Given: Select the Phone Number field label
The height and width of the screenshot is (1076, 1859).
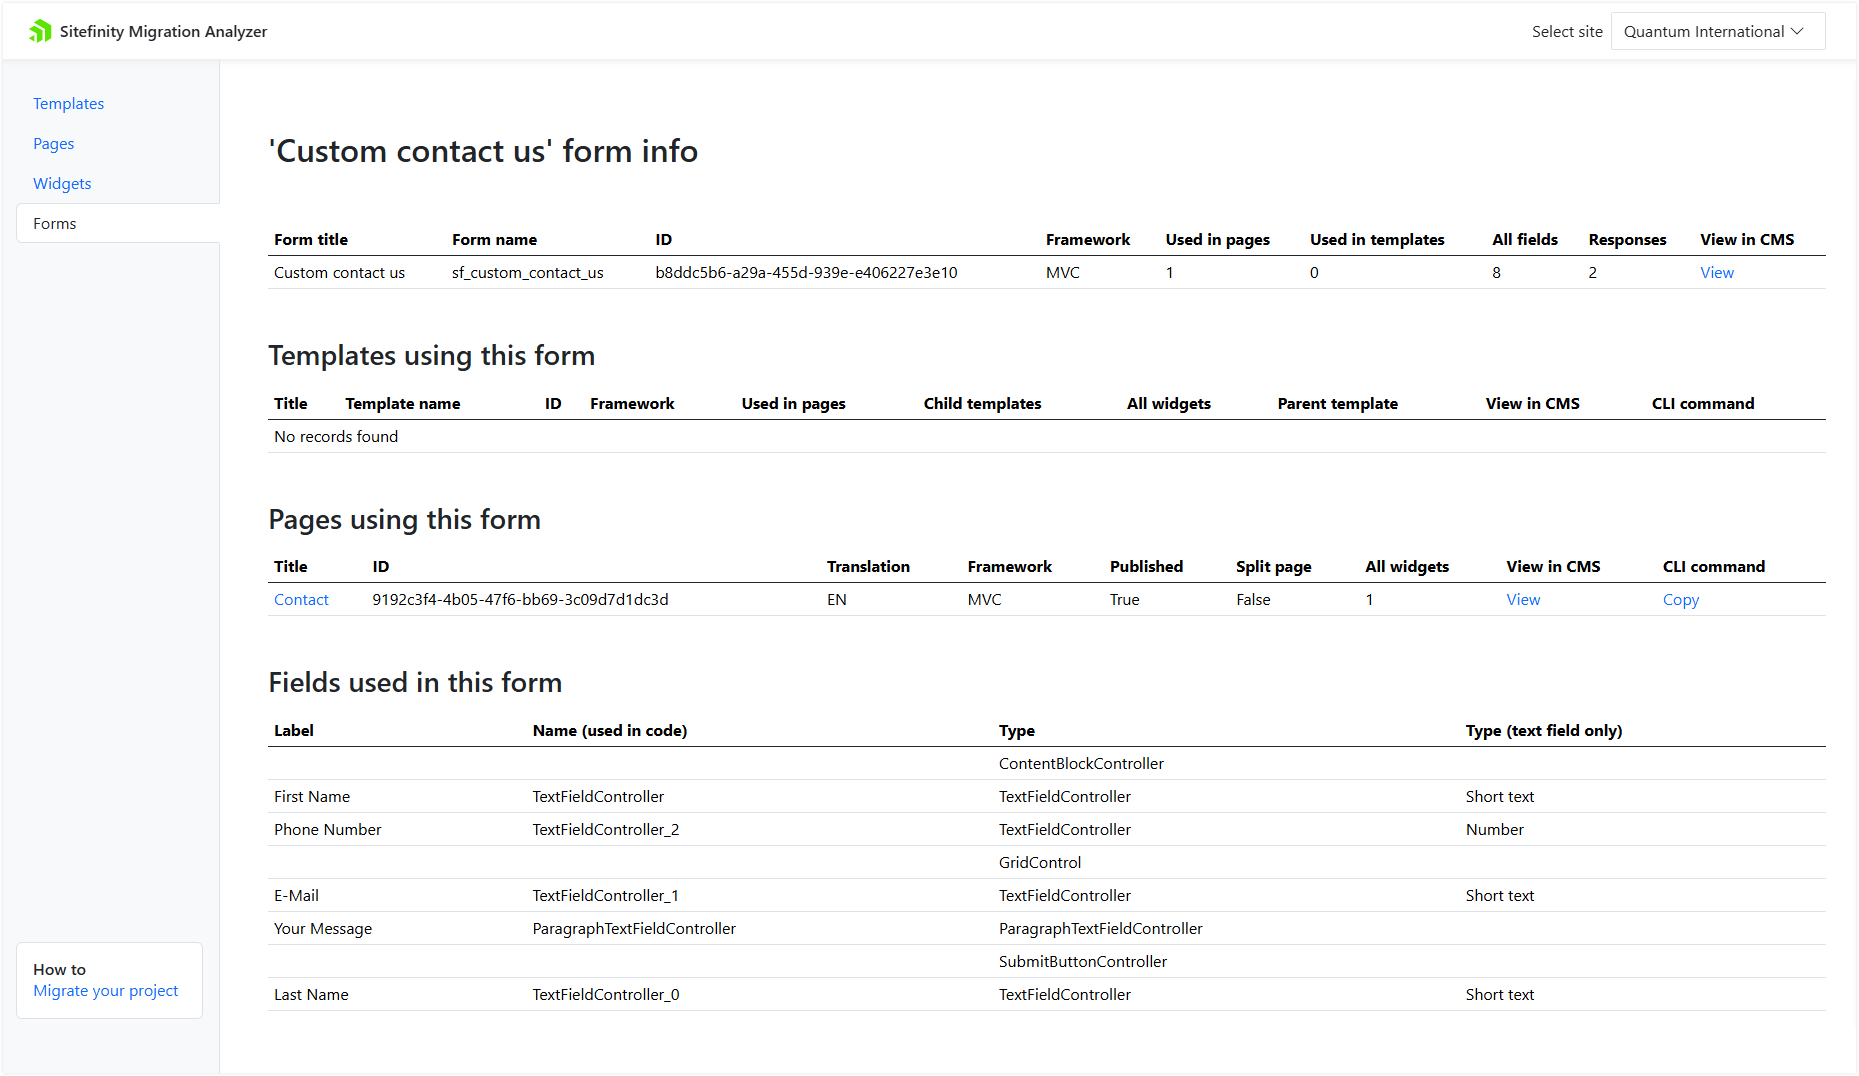Looking at the screenshot, I should (327, 829).
